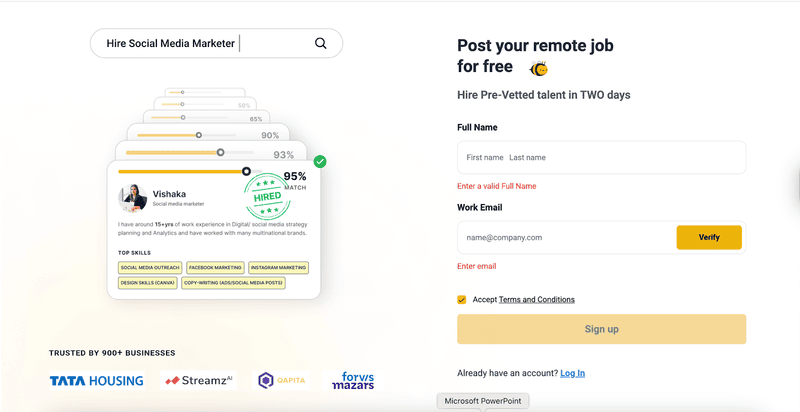
Task: Click the Forvis Mazars logo
Action: (352, 380)
